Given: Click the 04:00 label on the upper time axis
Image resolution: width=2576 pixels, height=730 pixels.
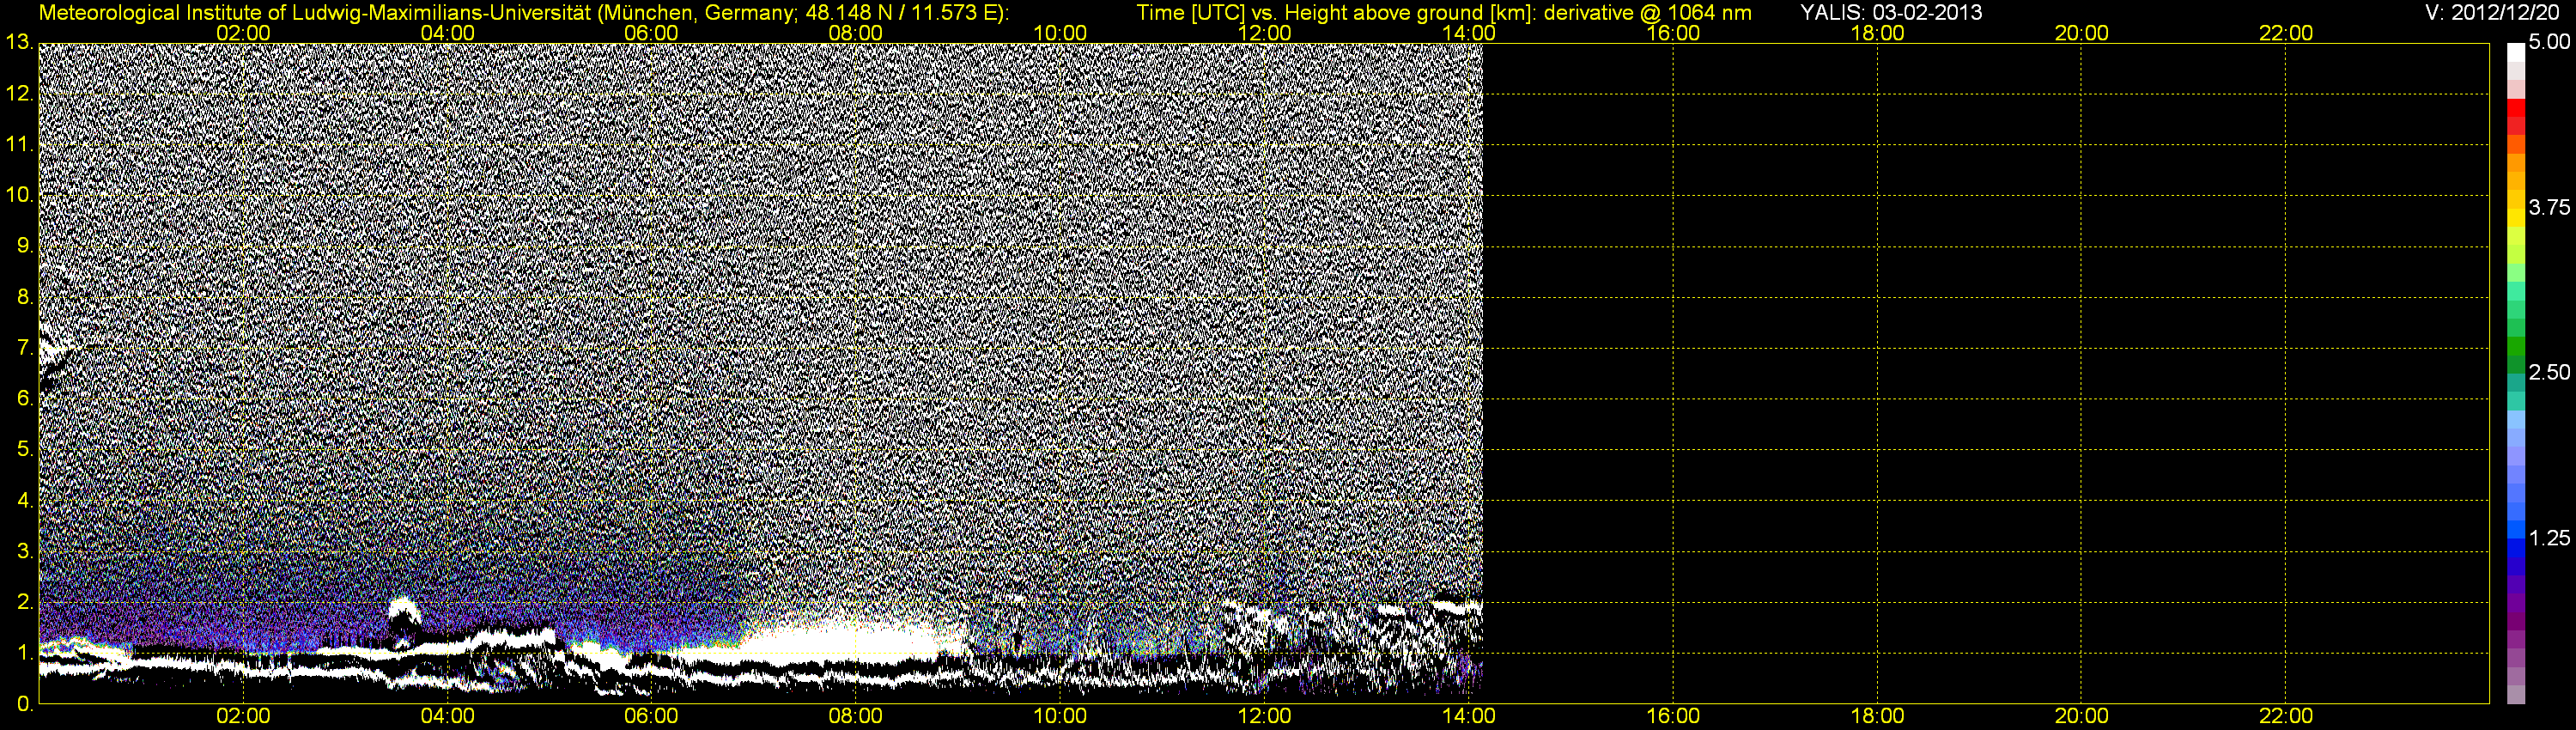Looking at the screenshot, I should pyautogui.click(x=447, y=33).
